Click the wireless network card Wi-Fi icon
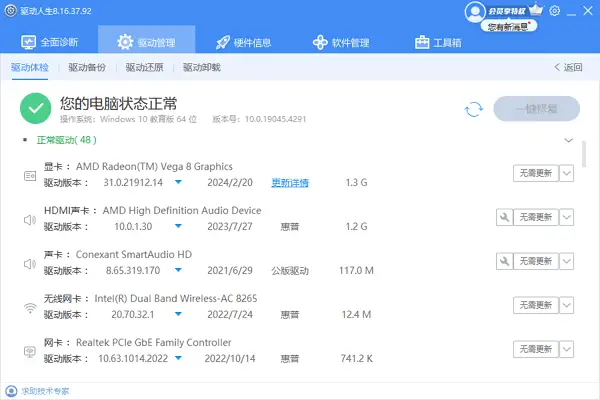This screenshot has width=600, height=400. (x=30, y=306)
